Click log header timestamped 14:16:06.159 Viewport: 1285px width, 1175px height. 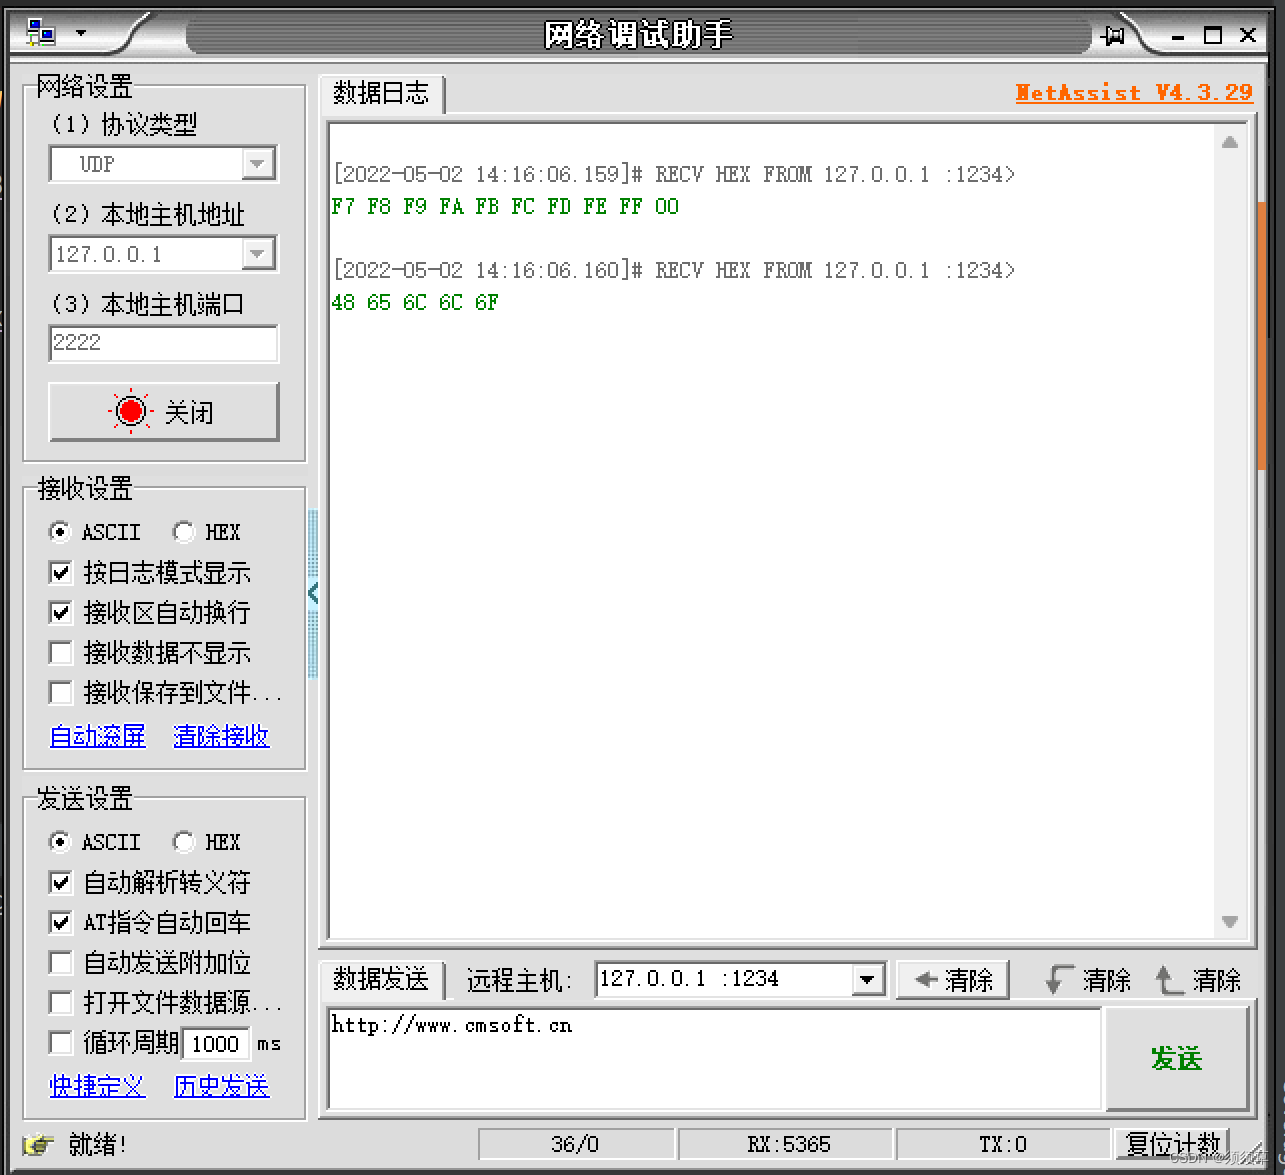[x=673, y=174]
